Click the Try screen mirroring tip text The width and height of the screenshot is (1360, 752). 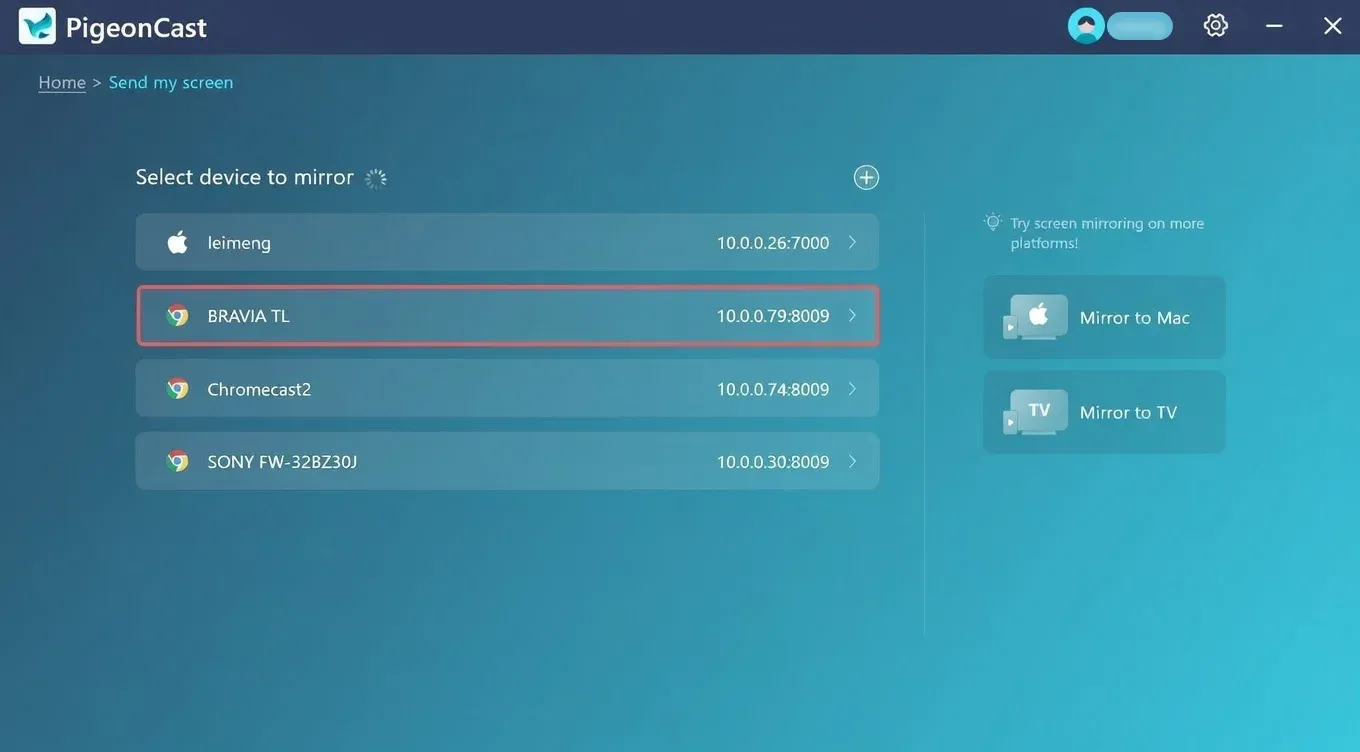click(x=1107, y=233)
